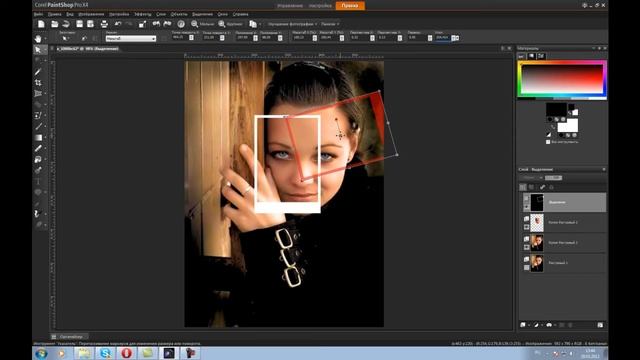Click the black foreground color swatch

pyautogui.click(x=556, y=109)
